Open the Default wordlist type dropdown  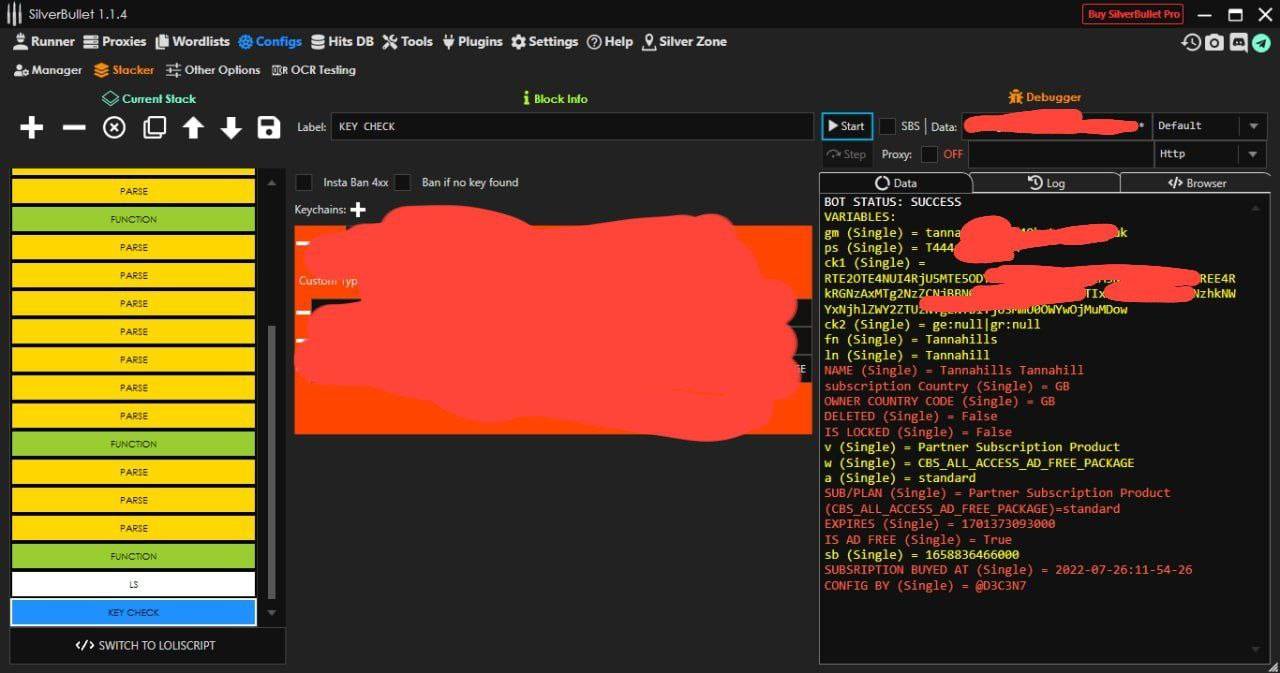1209,126
